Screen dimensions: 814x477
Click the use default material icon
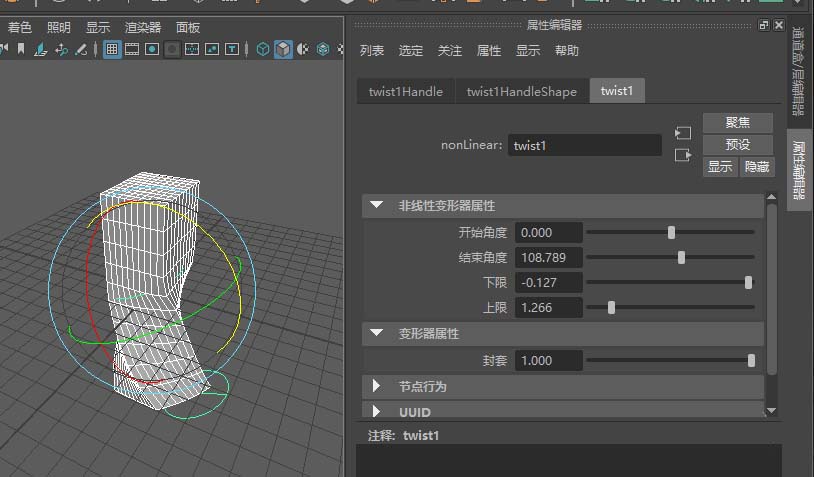coord(303,49)
